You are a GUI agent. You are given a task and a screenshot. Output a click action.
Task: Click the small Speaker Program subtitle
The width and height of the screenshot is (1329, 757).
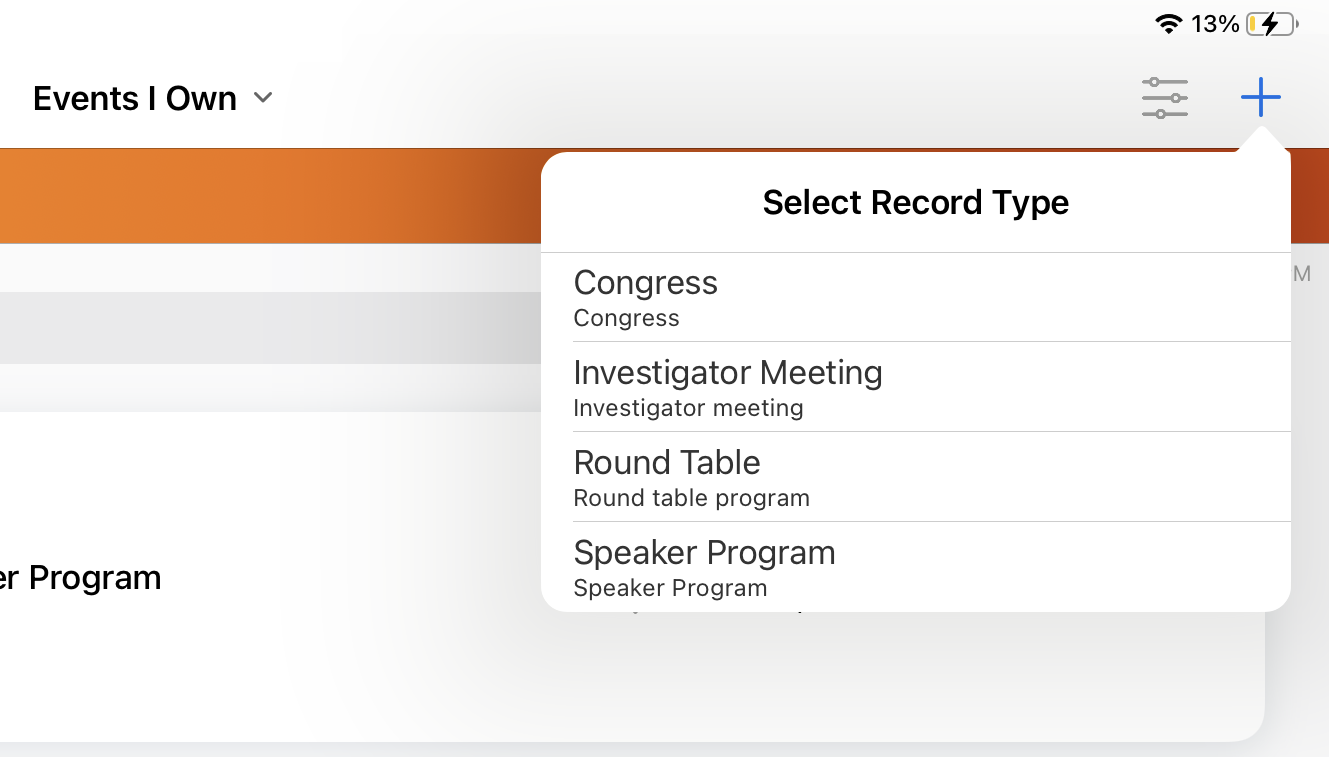click(x=670, y=588)
